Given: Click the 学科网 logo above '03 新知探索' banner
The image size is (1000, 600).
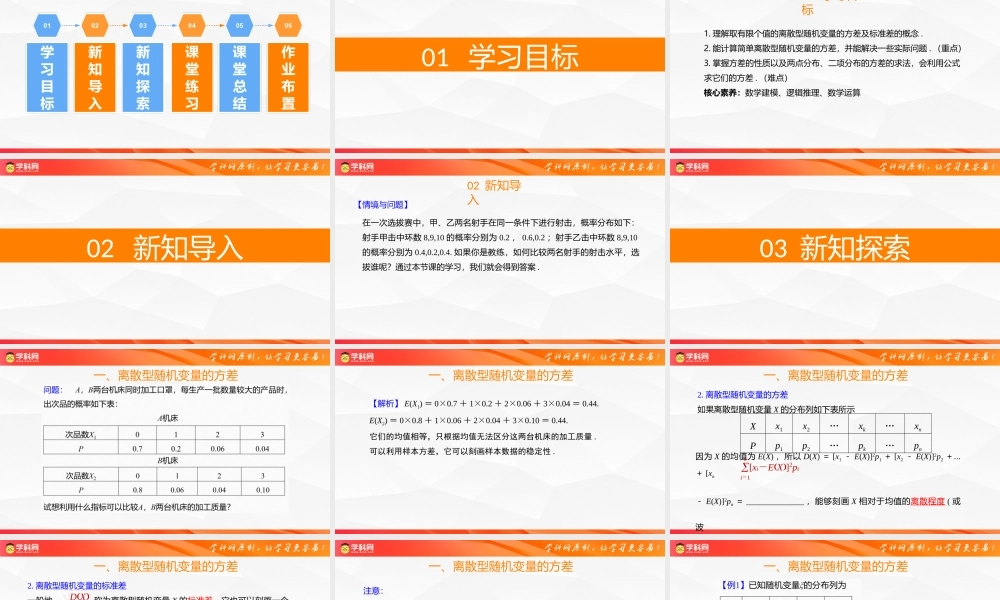Looking at the screenshot, I should point(692,167).
